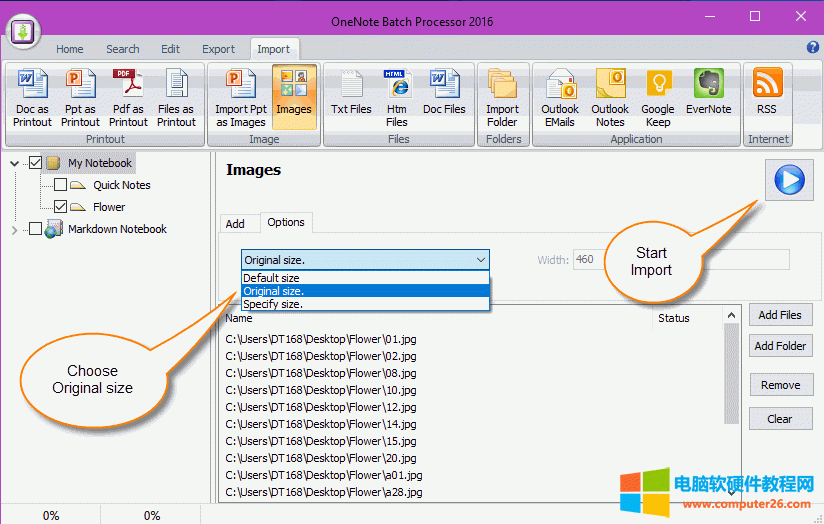Toggle the Markdown Notebook checkbox
824x524 pixels.
point(36,229)
